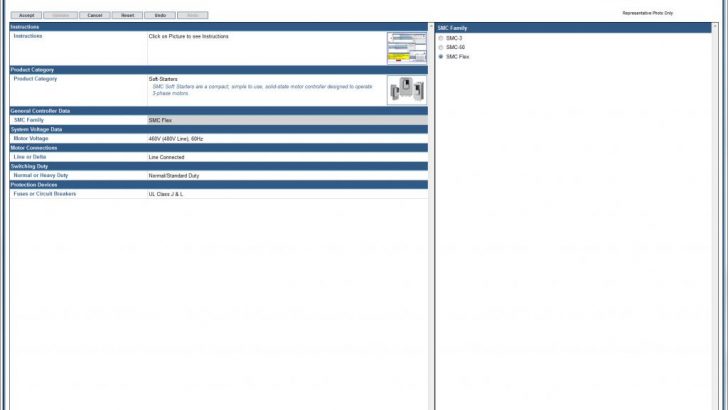Reset the configuration with Reset button
The image size is (728, 410).
click(x=127, y=15)
